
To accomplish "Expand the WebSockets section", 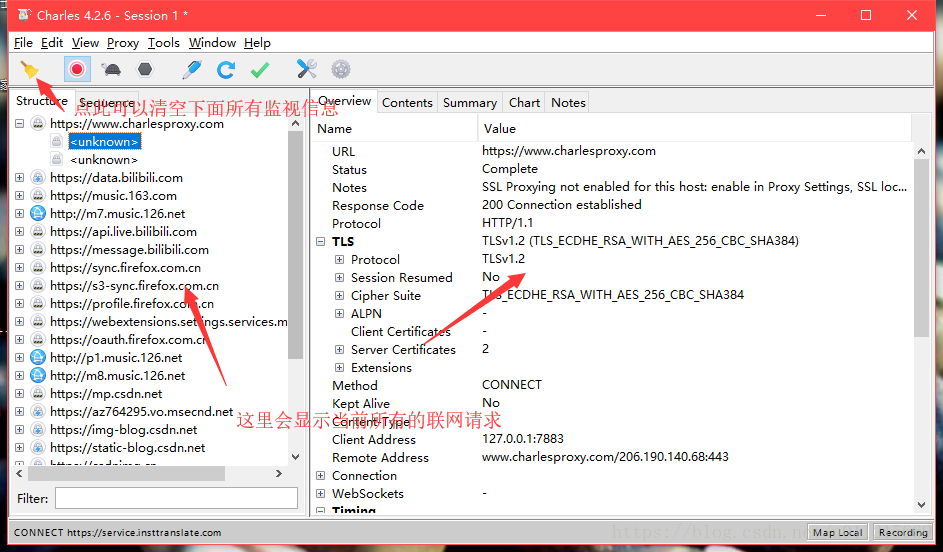I will coord(321,494).
